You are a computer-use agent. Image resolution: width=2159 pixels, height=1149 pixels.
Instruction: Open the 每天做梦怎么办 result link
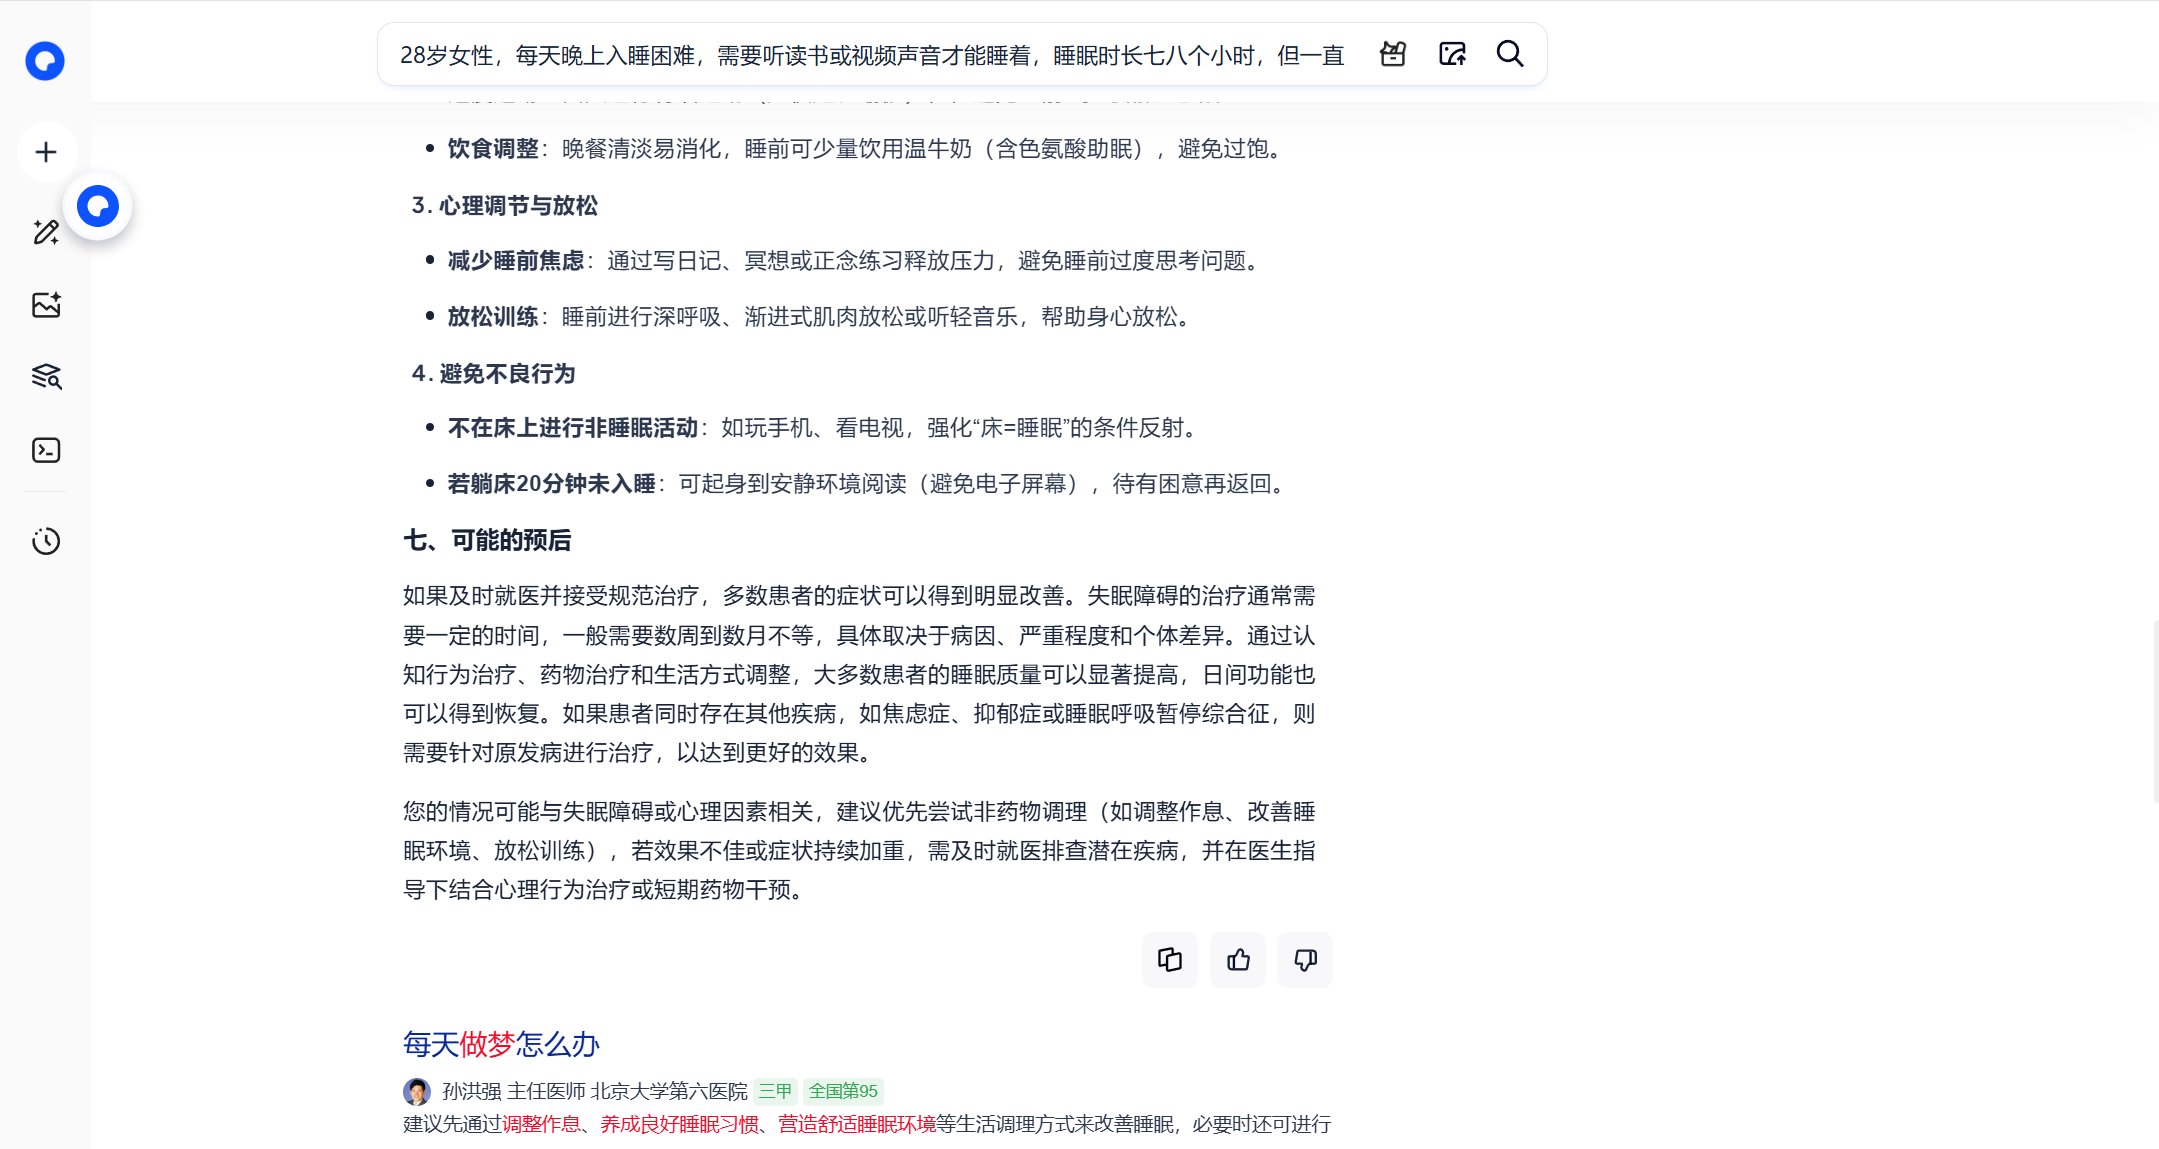[501, 1044]
